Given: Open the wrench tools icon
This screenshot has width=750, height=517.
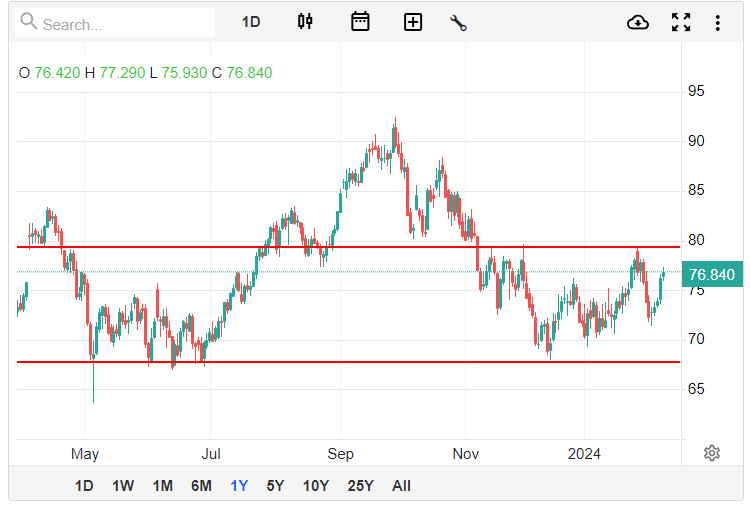Looking at the screenshot, I should click(x=458, y=22).
